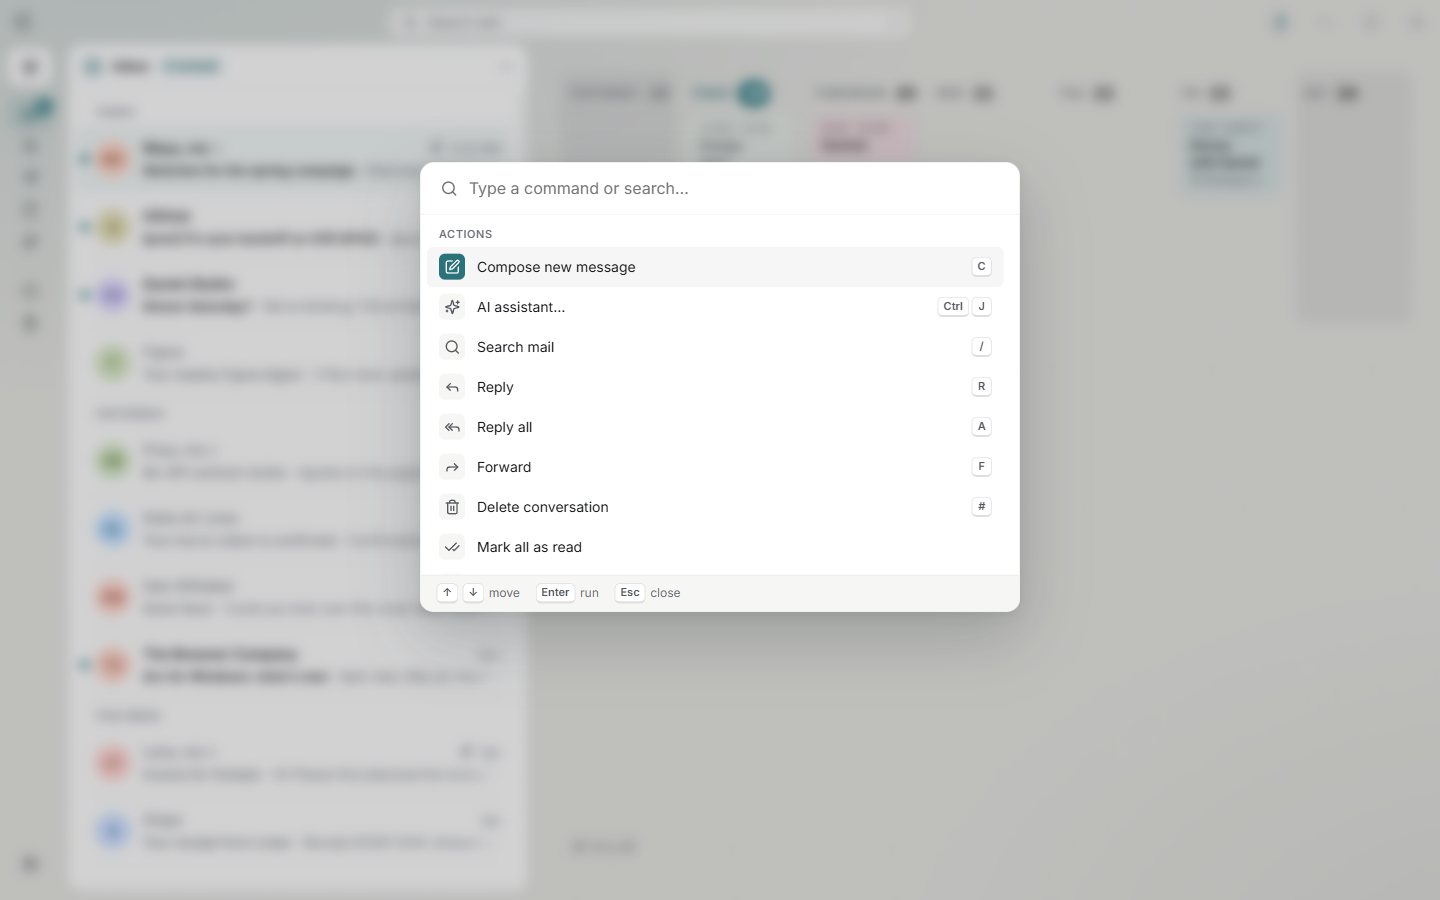Click the Forward arrow icon

[452, 467]
